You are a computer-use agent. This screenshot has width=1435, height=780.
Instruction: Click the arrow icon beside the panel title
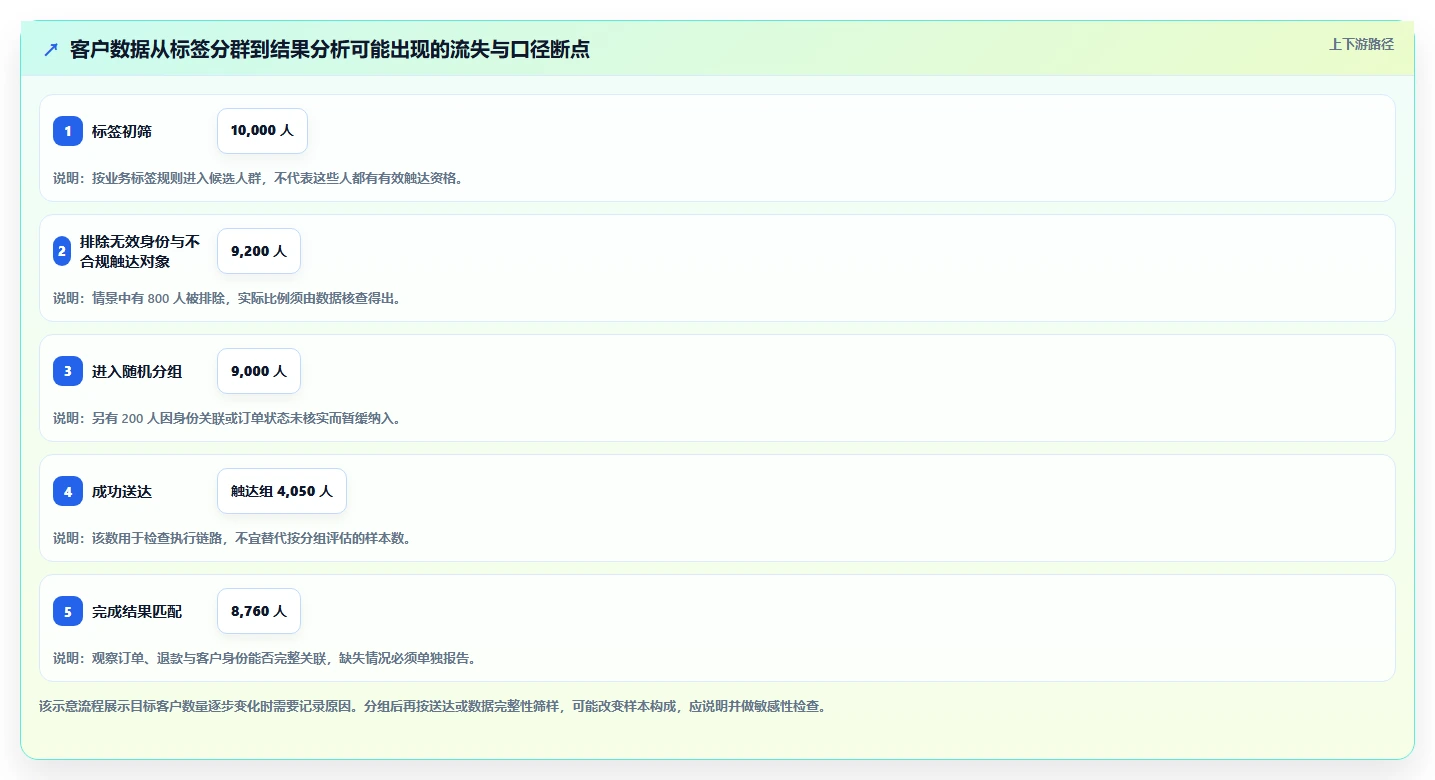pyautogui.click(x=51, y=50)
